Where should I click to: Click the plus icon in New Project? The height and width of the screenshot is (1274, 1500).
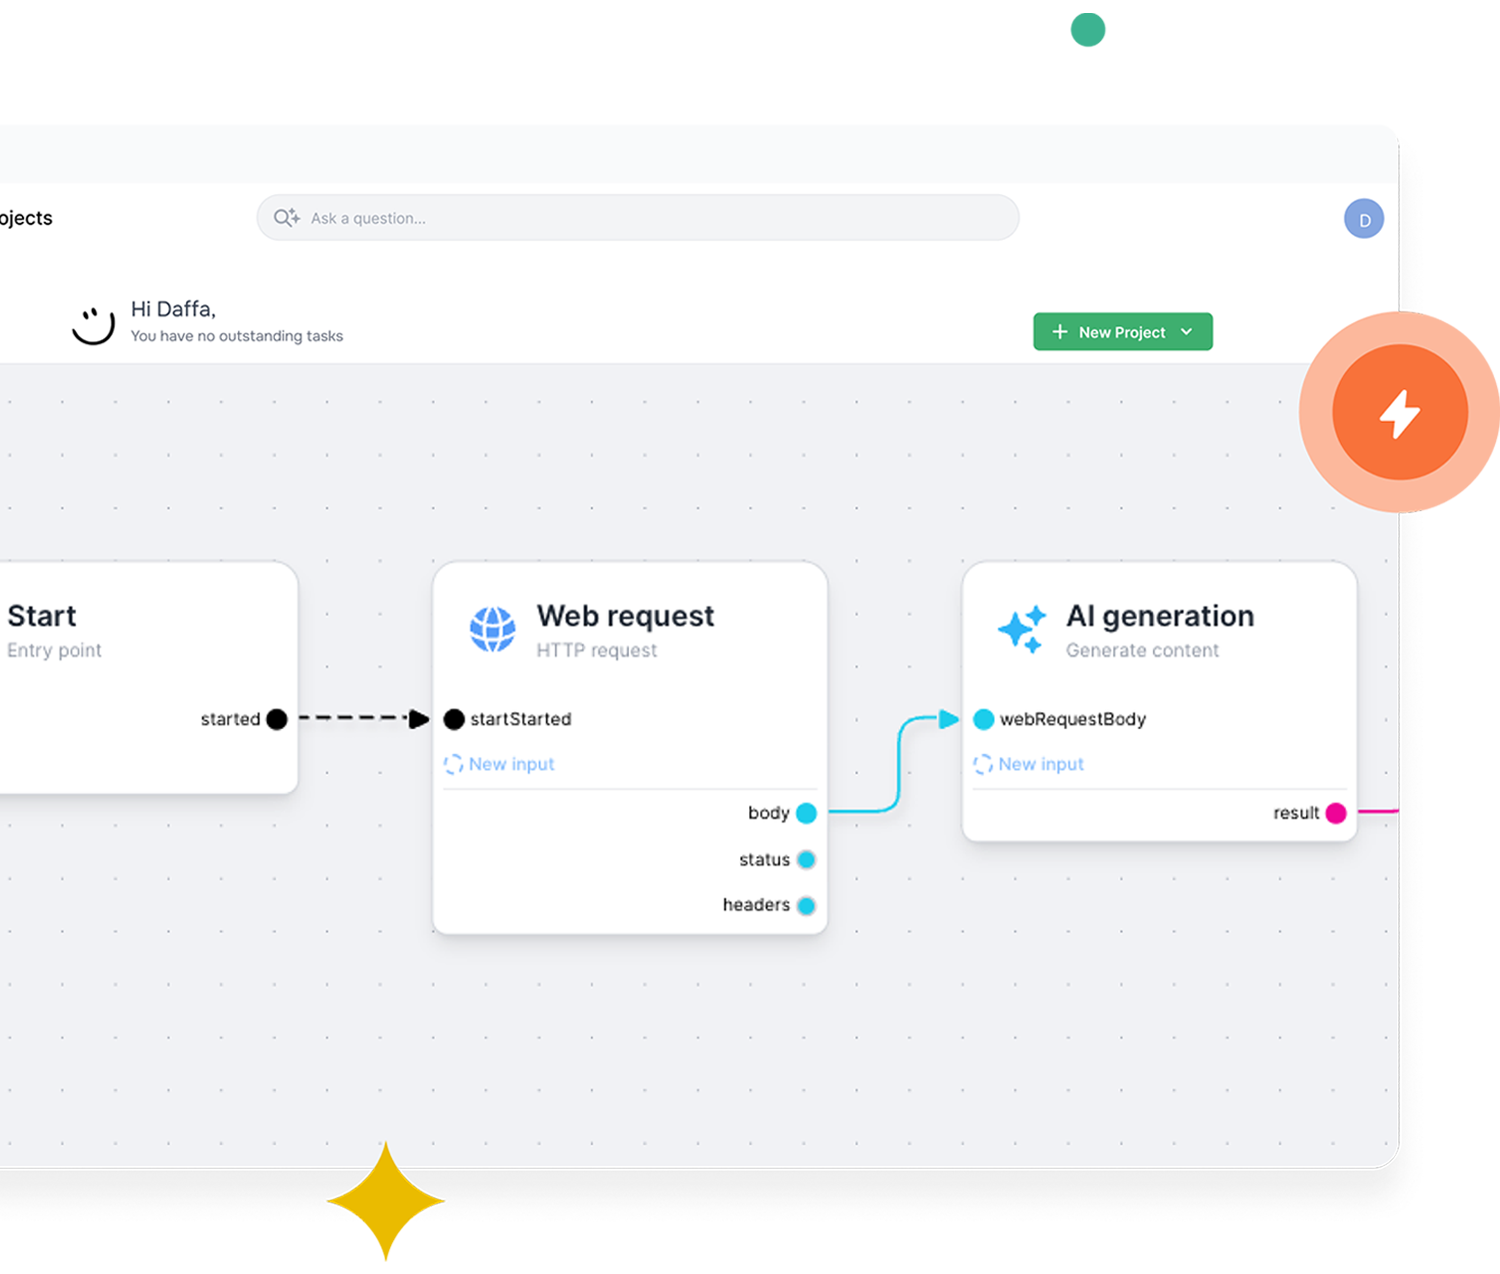[1060, 331]
